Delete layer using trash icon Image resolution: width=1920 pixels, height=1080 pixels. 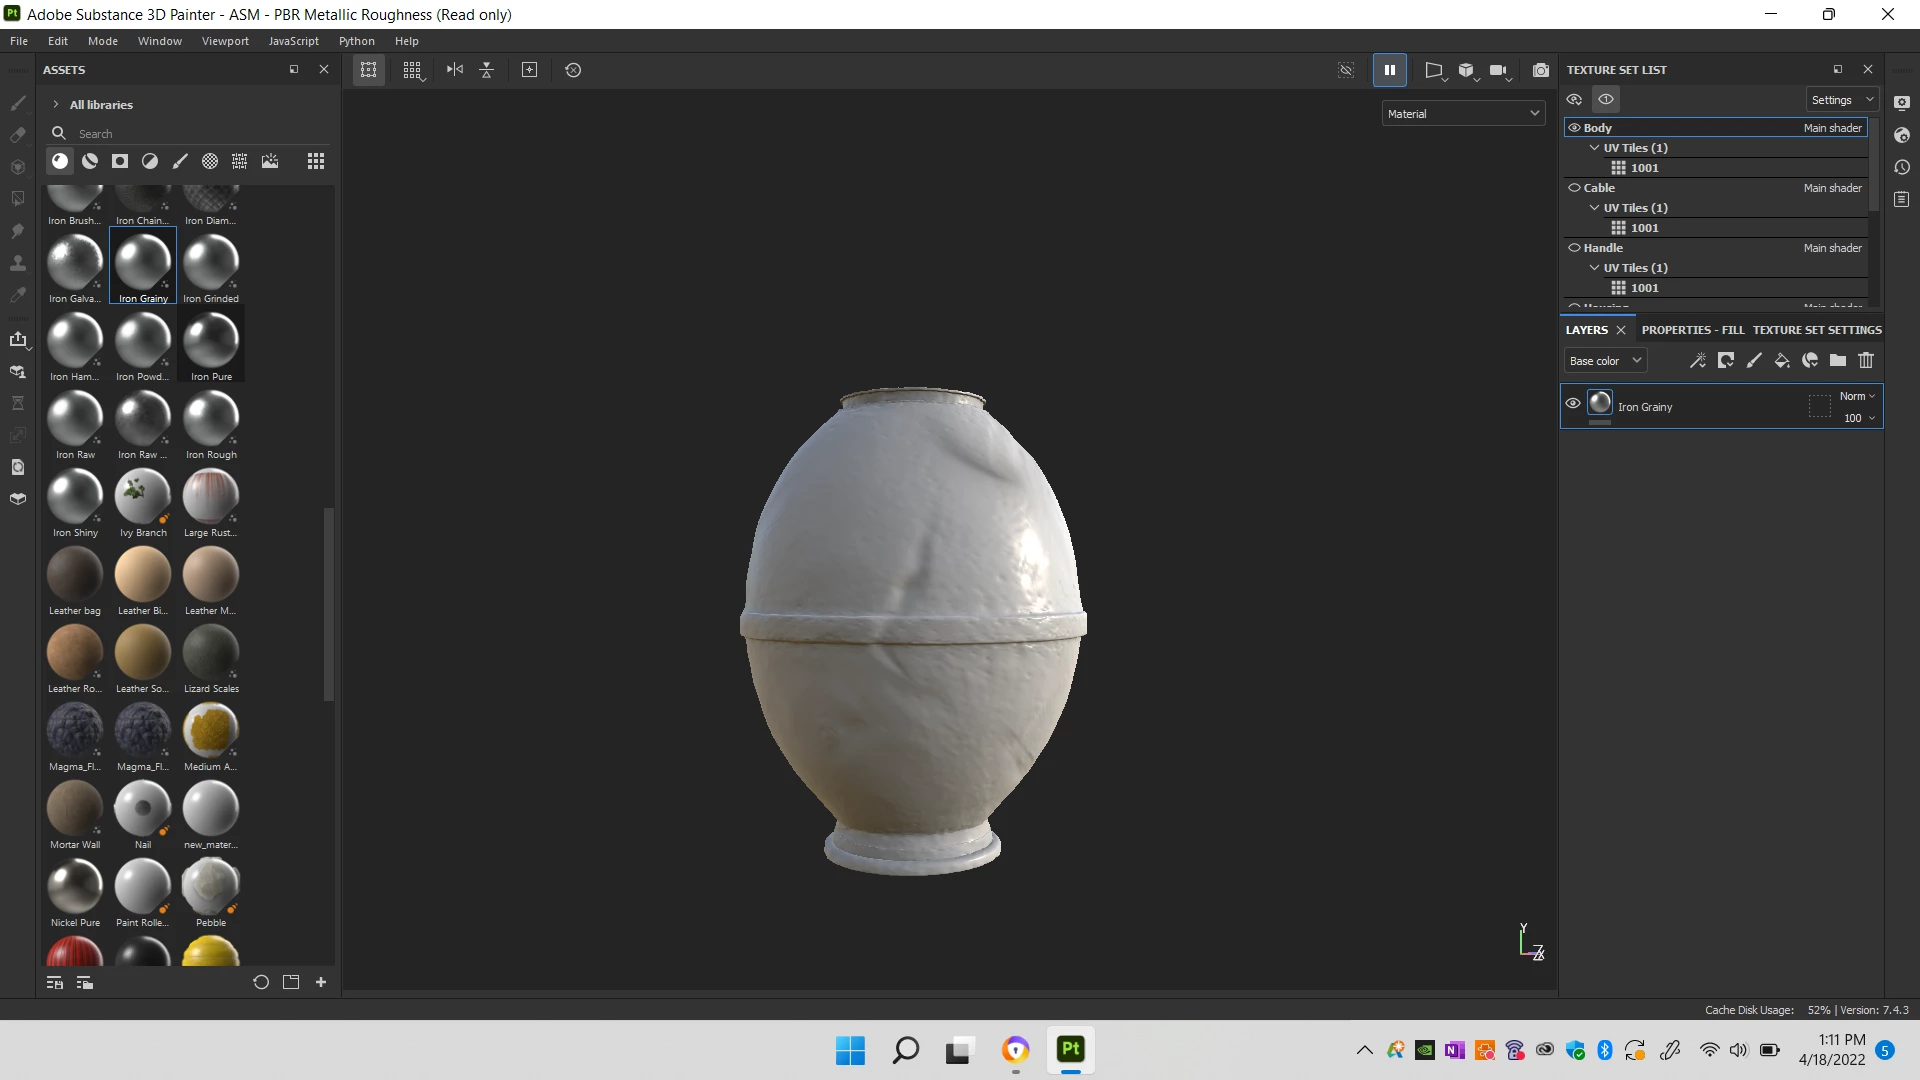point(1866,361)
